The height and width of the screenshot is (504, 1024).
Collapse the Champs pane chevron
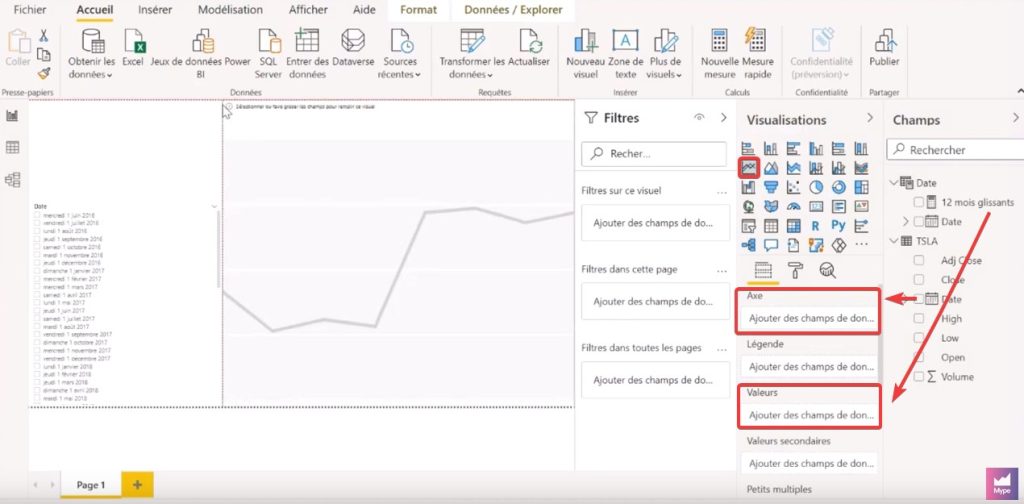pyautogui.click(x=1016, y=118)
